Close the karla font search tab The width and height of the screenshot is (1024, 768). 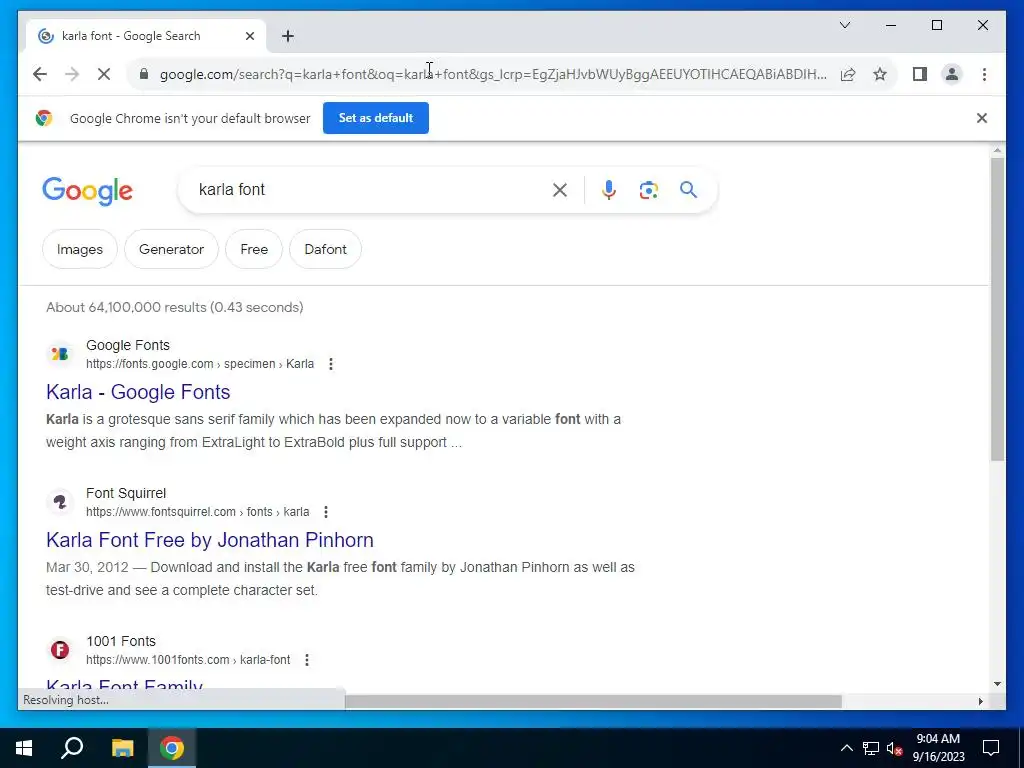(x=249, y=36)
